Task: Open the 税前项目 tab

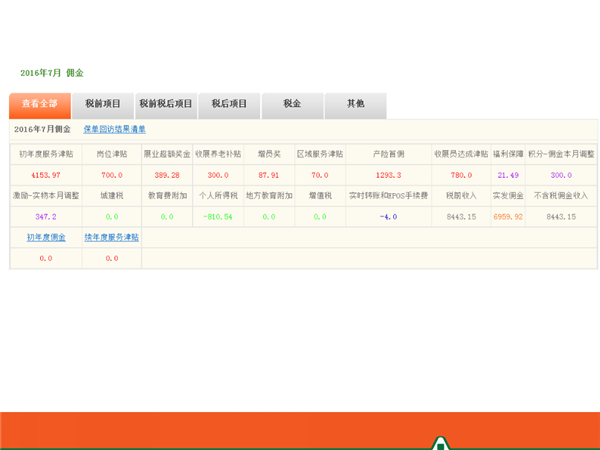Action: (103, 104)
